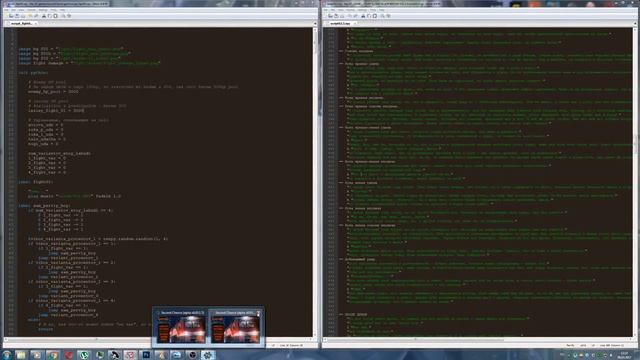Image resolution: width=640 pixels, height=360 pixels.
Task: Click Save icon in right editor toolbar
Action: click(x=336, y=16)
